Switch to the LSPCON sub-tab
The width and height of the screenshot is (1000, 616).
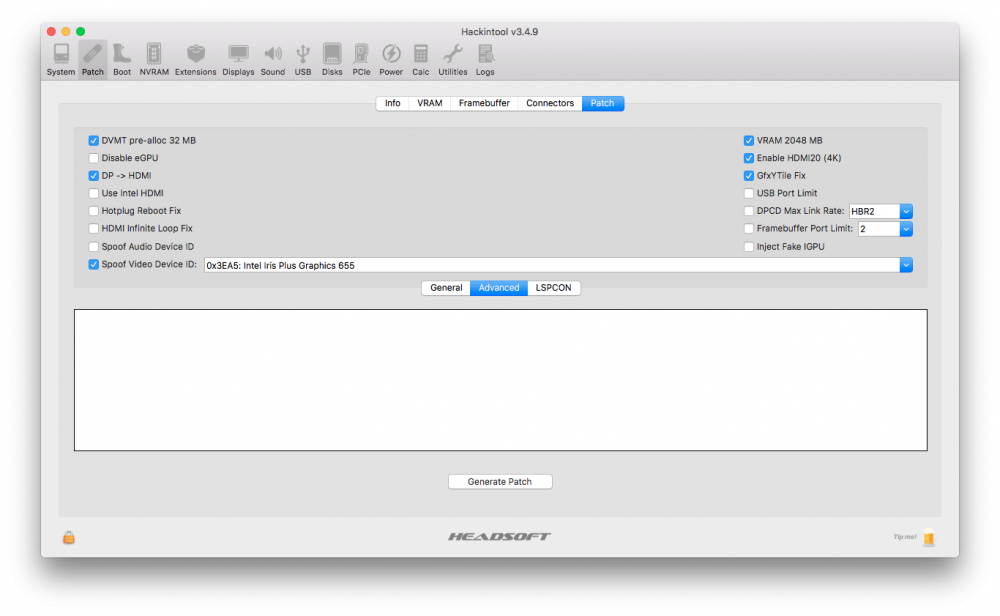tap(554, 288)
